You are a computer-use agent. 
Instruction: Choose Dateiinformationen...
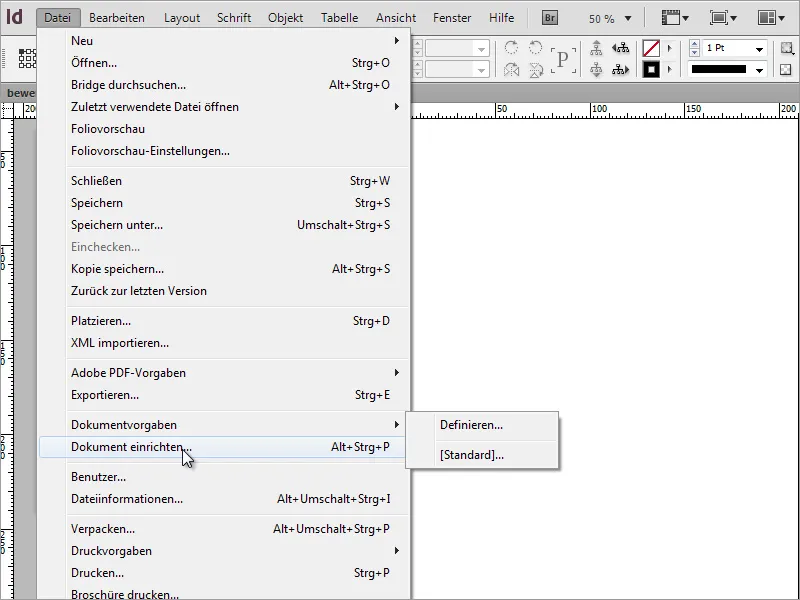(x=223, y=499)
